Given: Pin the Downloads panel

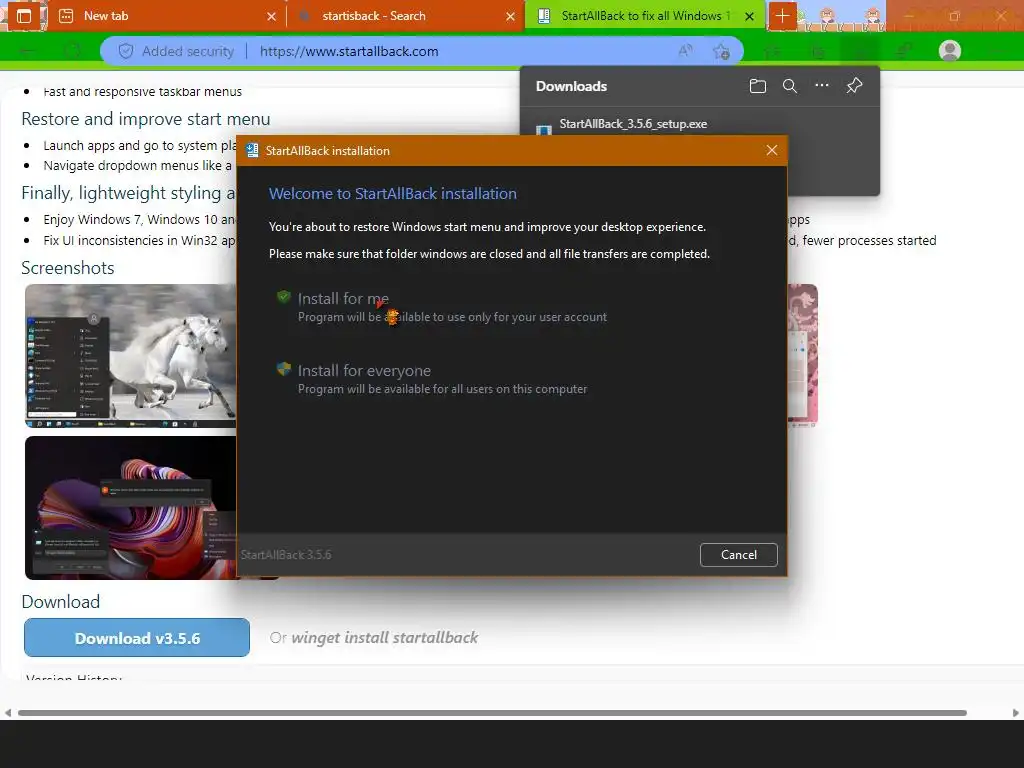Looking at the screenshot, I should (854, 86).
